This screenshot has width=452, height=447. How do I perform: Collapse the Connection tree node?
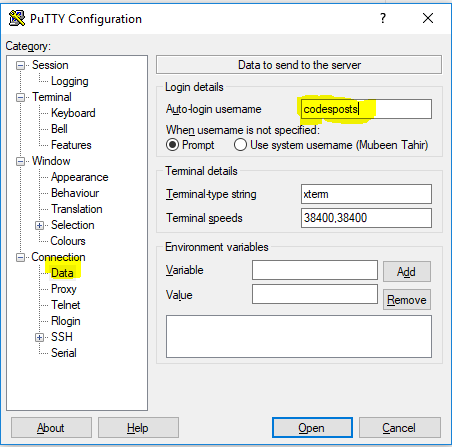(x=20, y=257)
